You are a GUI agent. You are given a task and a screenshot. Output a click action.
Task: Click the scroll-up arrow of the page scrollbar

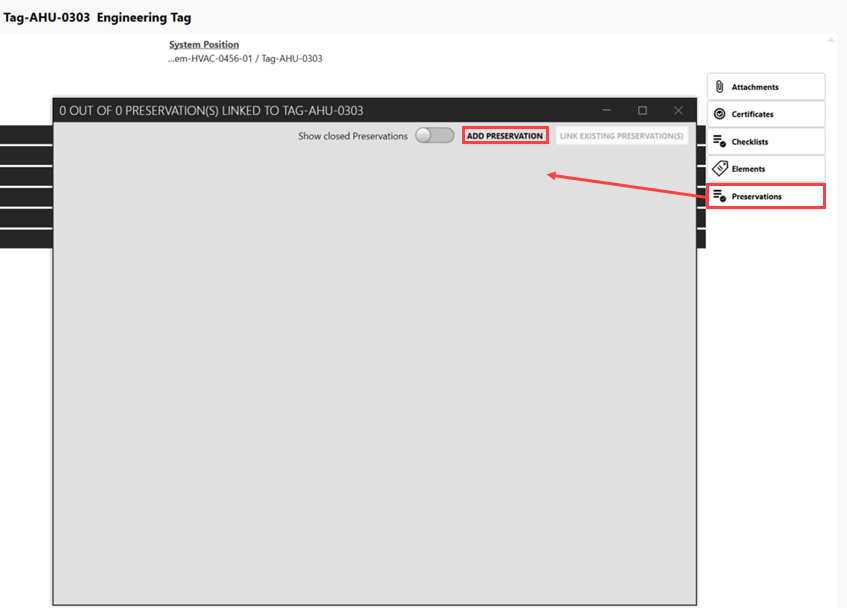tap(831, 40)
